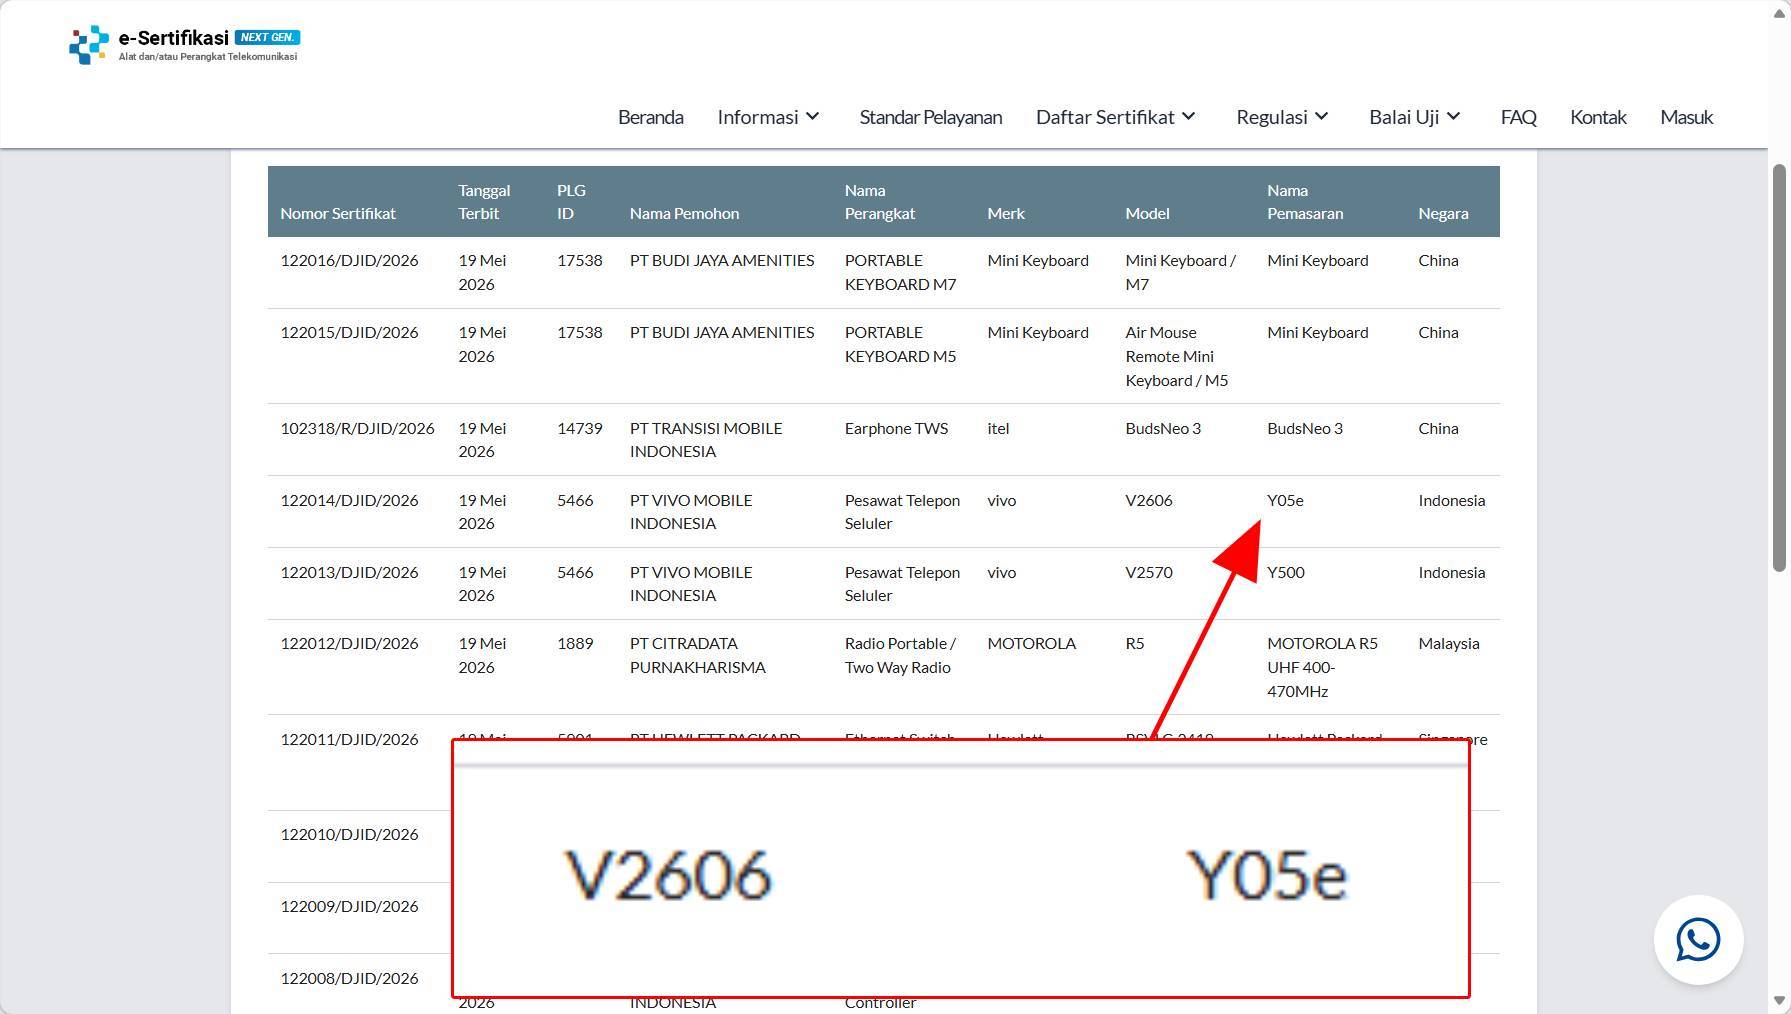Click Masuk to log in
This screenshot has height=1014, width=1791.
coord(1687,117)
